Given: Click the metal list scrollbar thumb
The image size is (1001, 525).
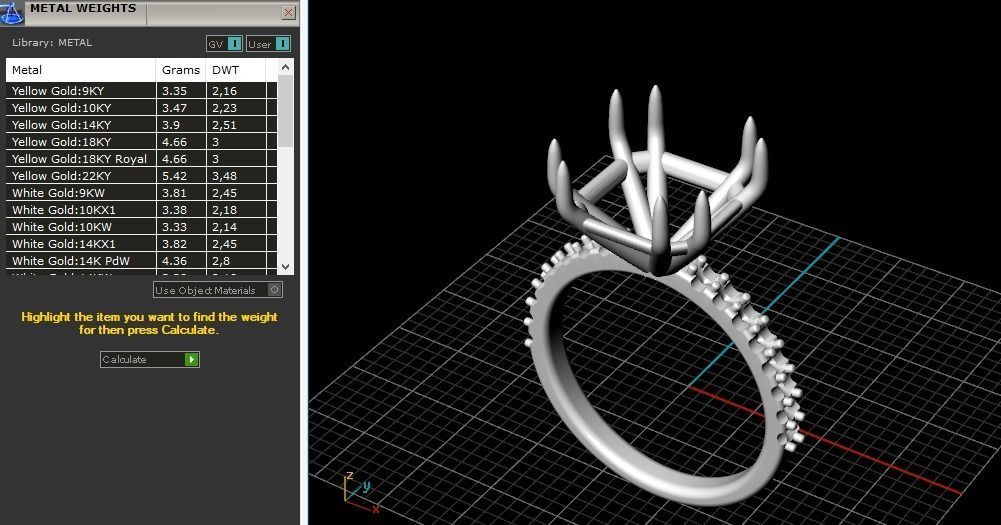Looking at the screenshot, I should pyautogui.click(x=285, y=111).
